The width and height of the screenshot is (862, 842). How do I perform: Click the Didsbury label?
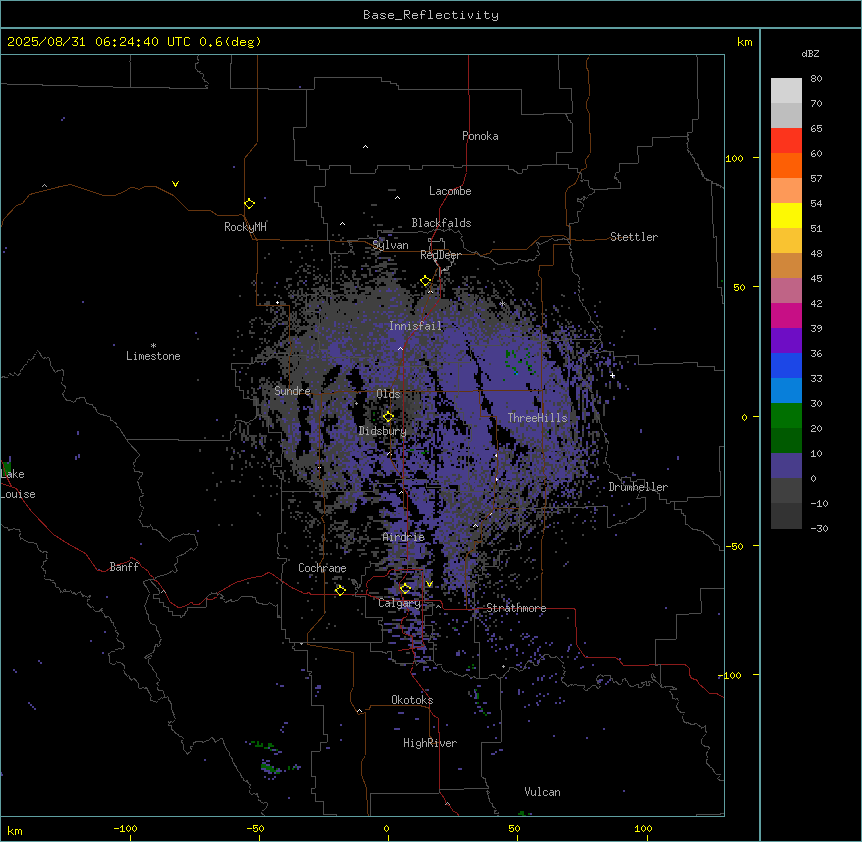(x=383, y=431)
